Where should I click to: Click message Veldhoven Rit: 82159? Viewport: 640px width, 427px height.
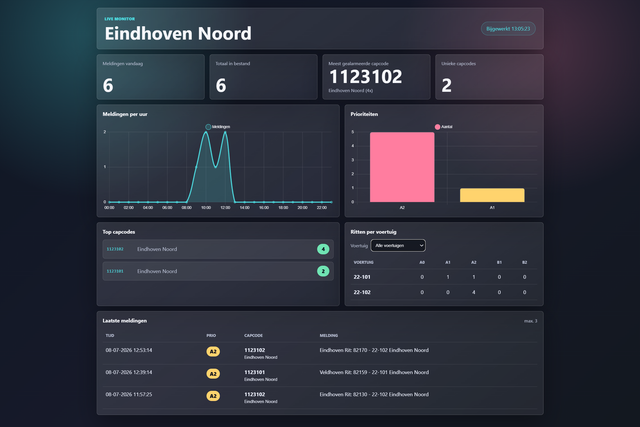pos(374,372)
